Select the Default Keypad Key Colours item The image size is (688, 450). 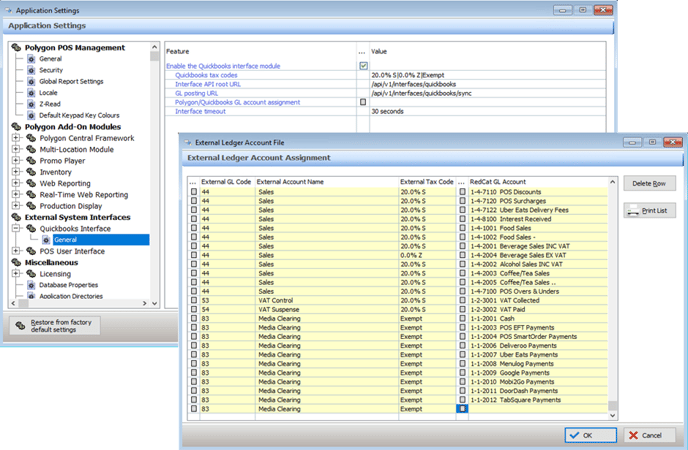click(x=79, y=116)
